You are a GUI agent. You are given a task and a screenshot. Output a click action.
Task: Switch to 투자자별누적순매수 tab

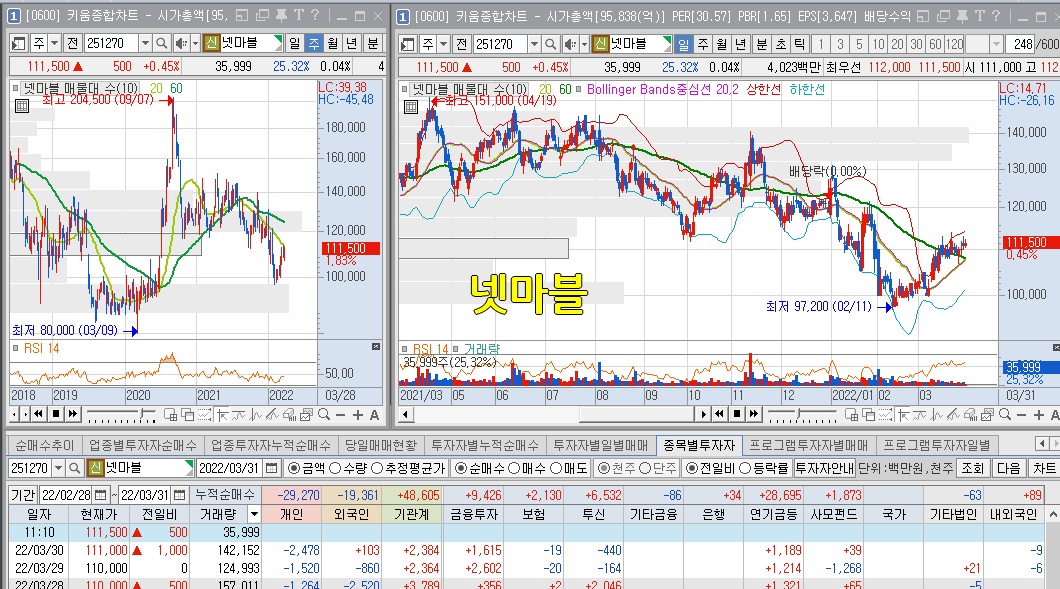point(485,446)
